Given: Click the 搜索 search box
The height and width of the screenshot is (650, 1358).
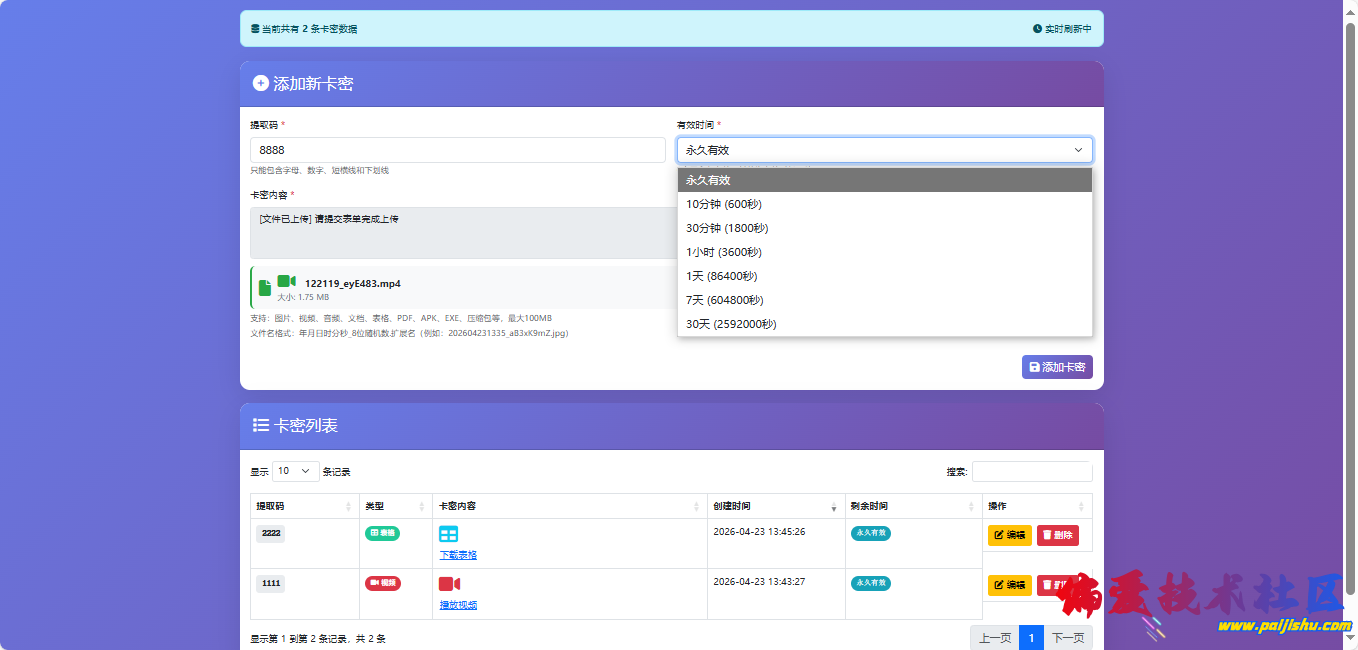Looking at the screenshot, I should click(x=1030, y=470).
